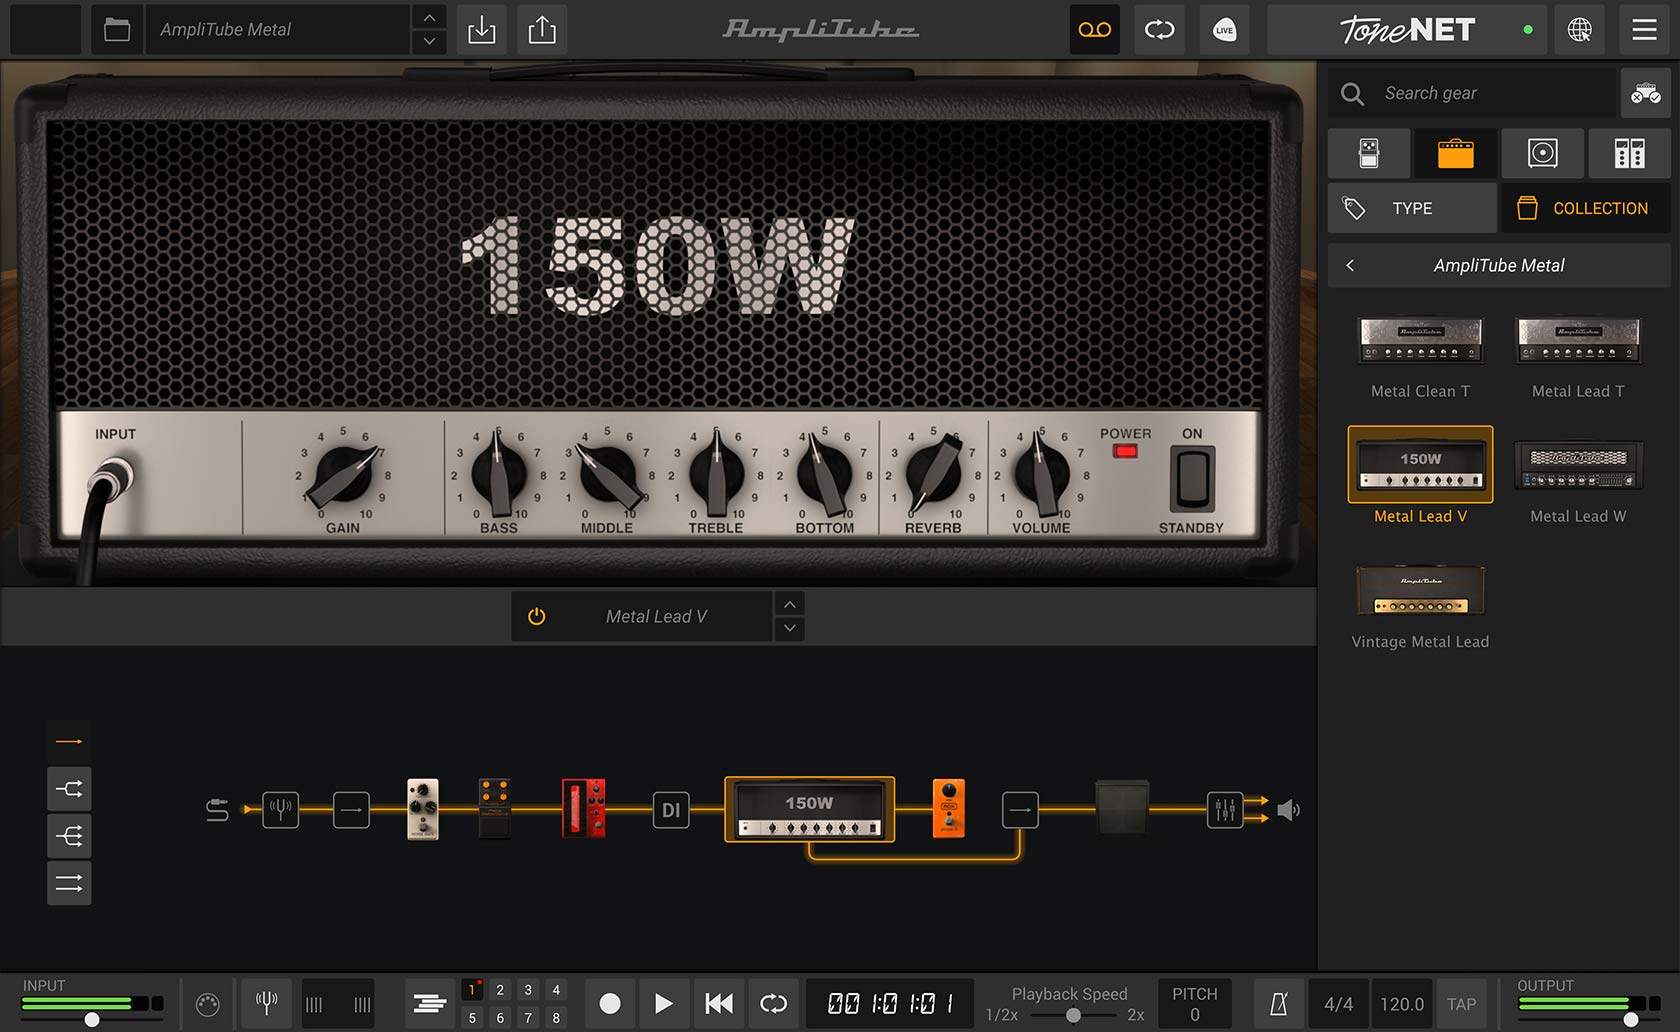Open the cabinets gear category

[x=1542, y=153]
